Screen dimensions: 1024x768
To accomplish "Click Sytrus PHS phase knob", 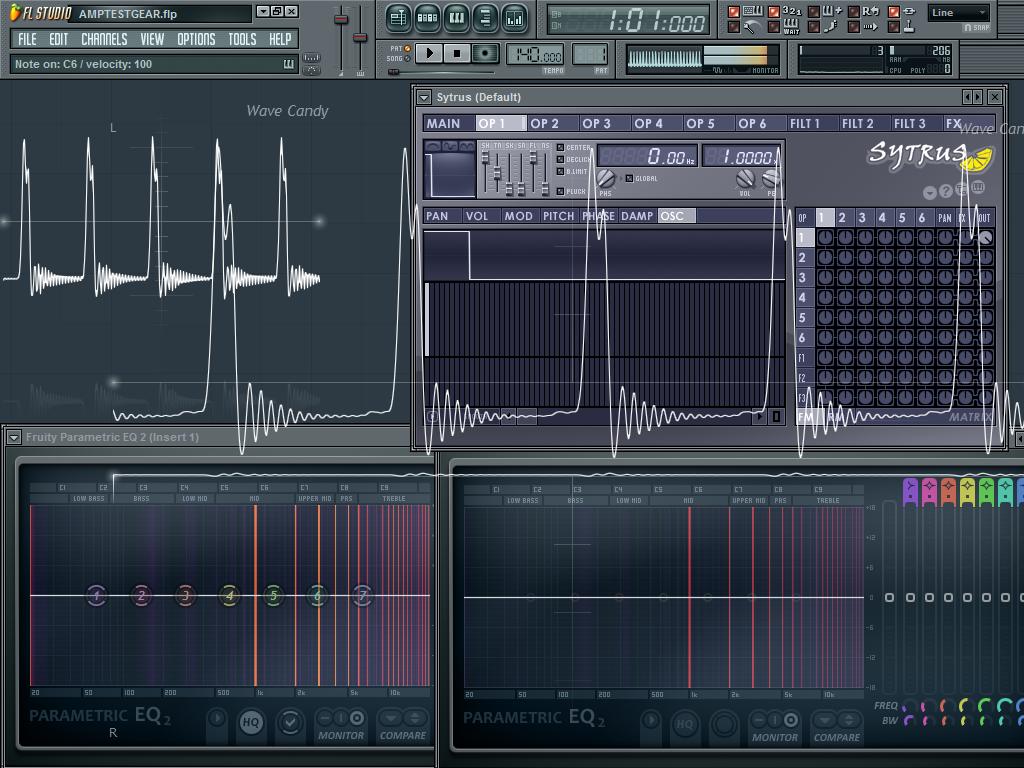I will pyautogui.click(x=606, y=178).
